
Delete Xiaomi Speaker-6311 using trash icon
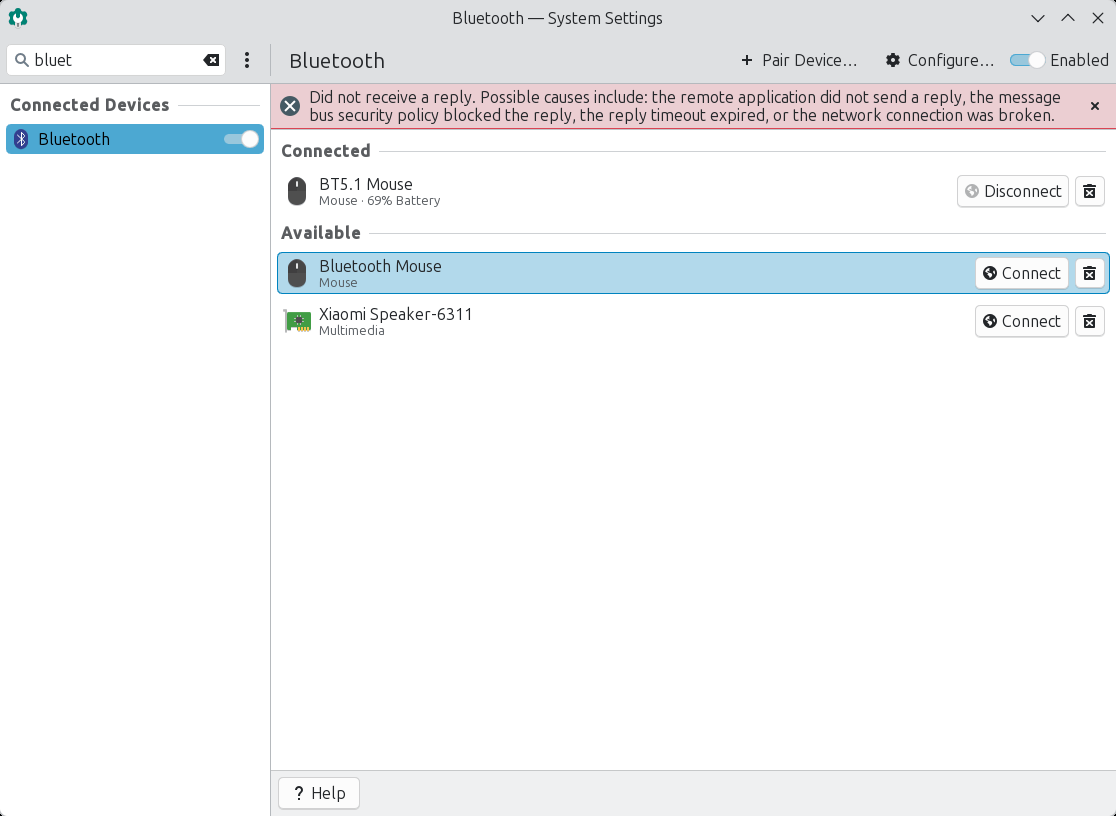(1090, 321)
